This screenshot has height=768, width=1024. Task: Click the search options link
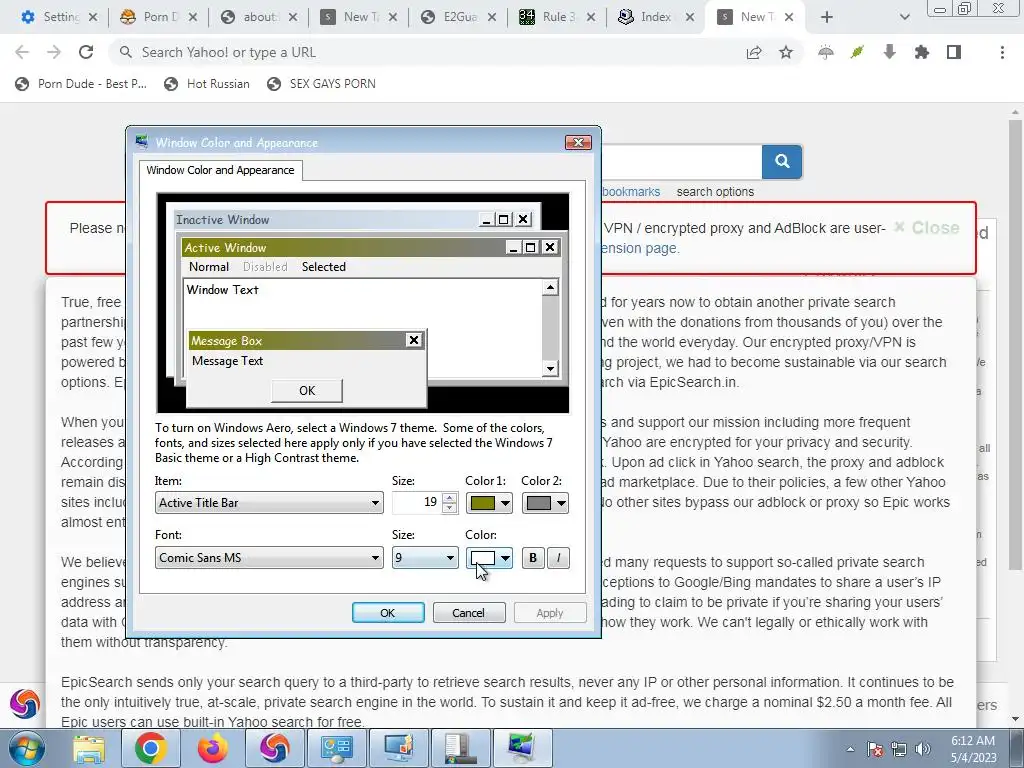pyautogui.click(x=715, y=191)
